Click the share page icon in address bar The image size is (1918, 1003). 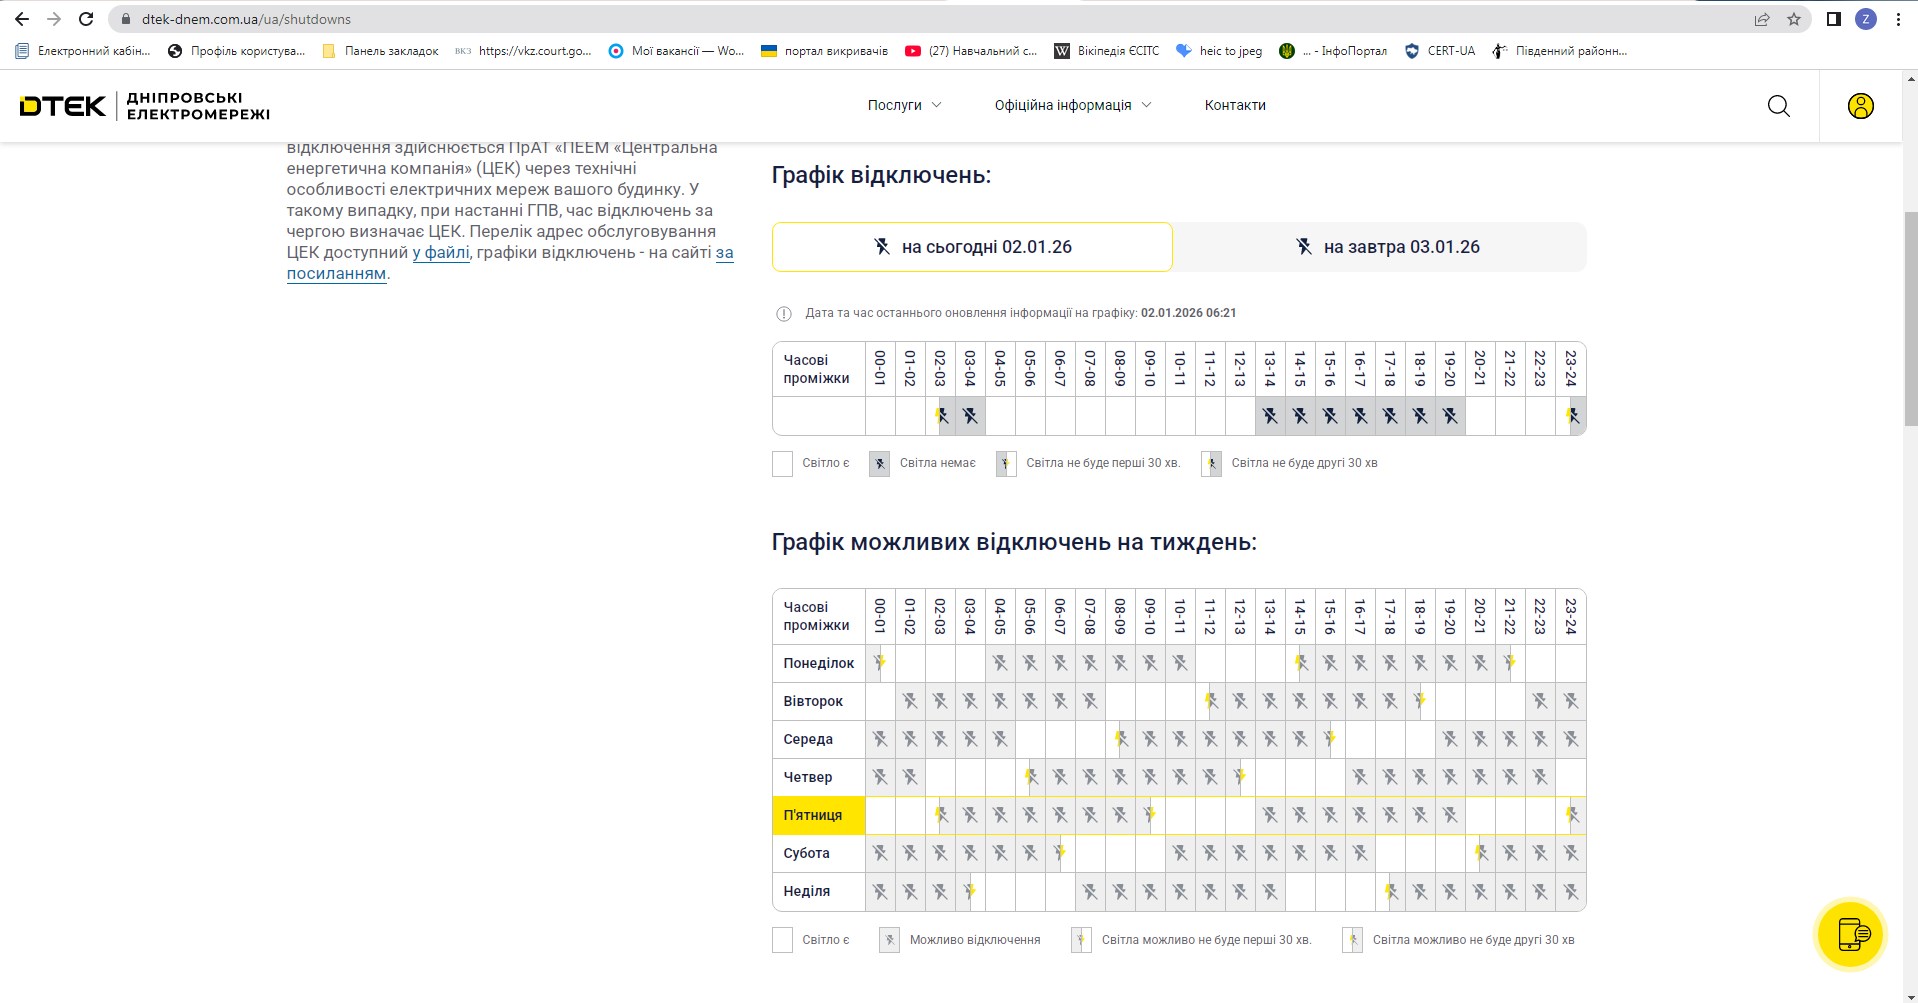1761,19
